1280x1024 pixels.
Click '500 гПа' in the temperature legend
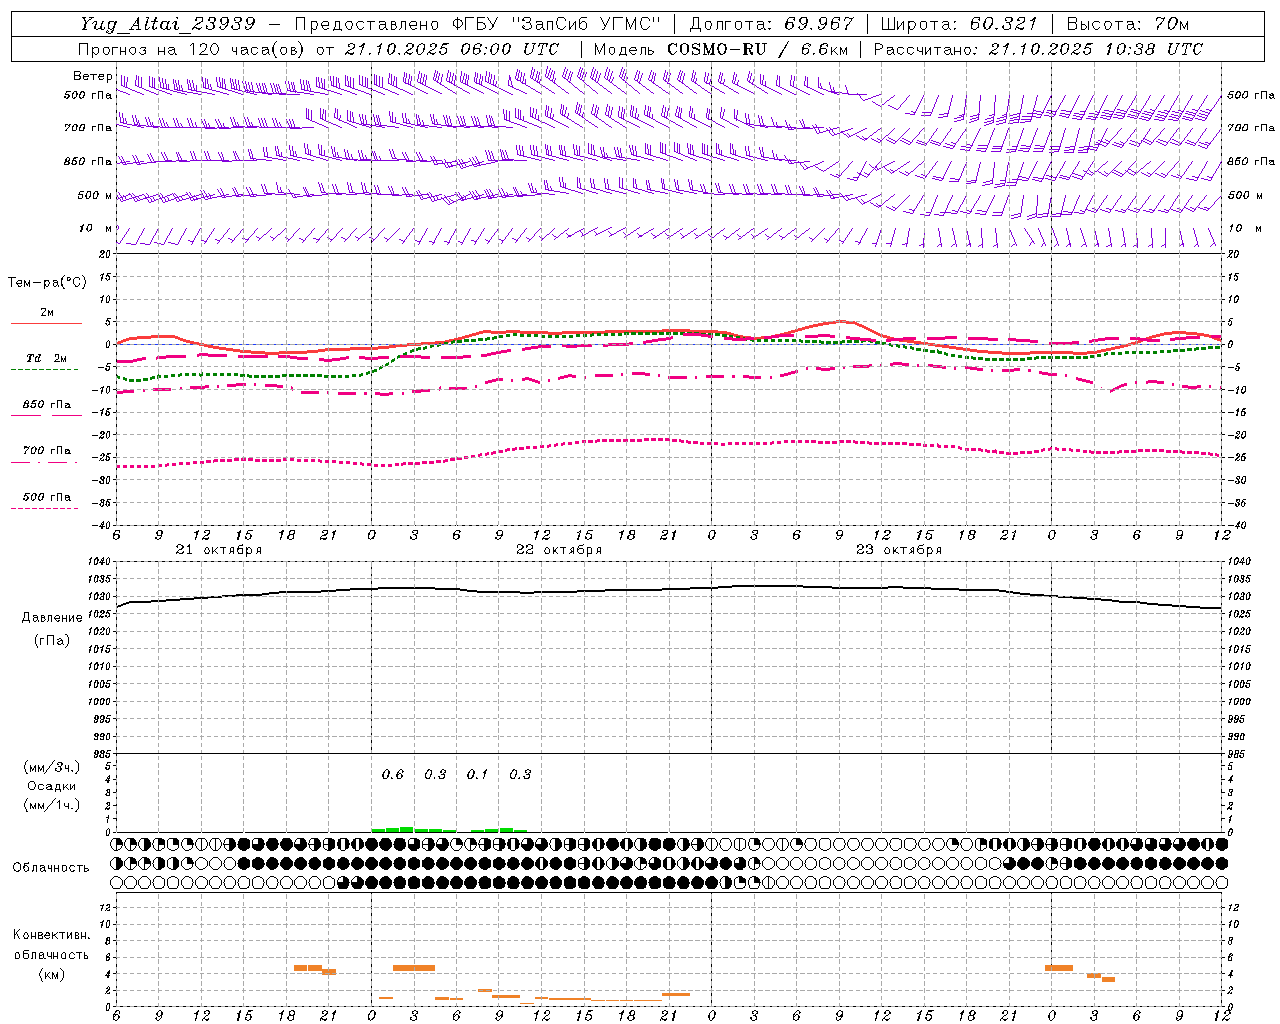coord(47,497)
